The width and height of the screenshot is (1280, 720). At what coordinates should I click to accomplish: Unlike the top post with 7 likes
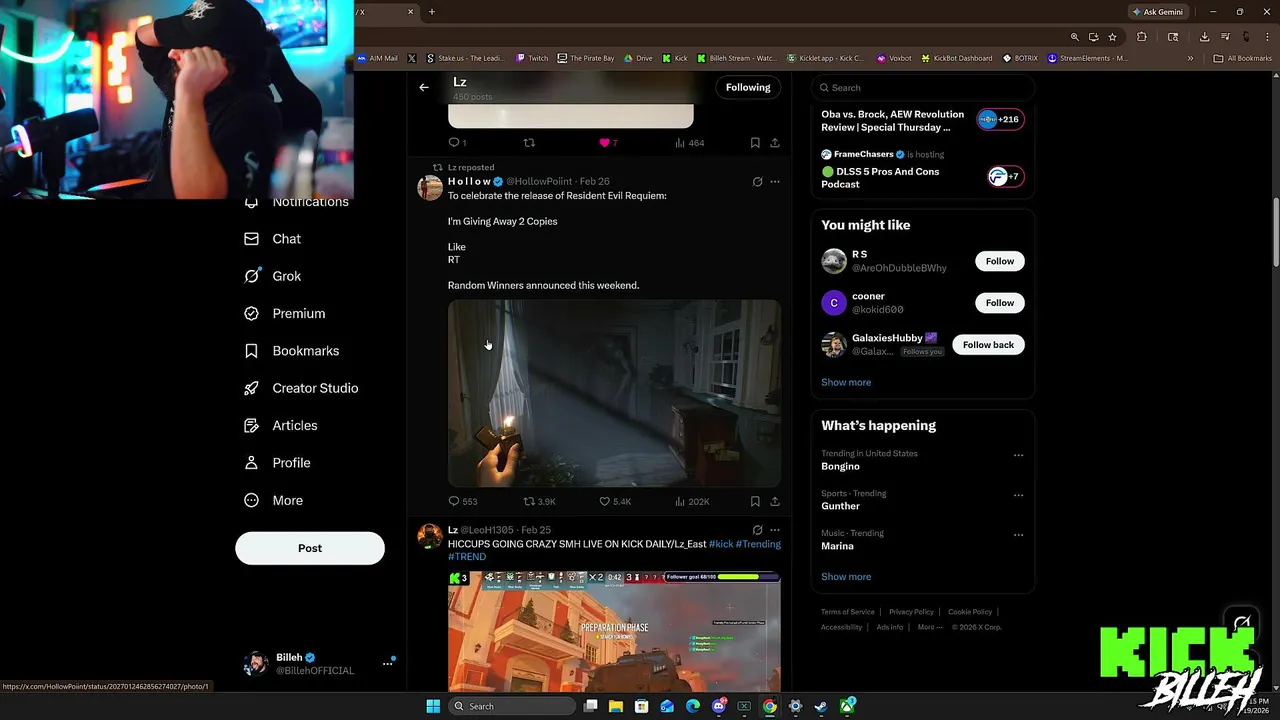tap(608, 143)
